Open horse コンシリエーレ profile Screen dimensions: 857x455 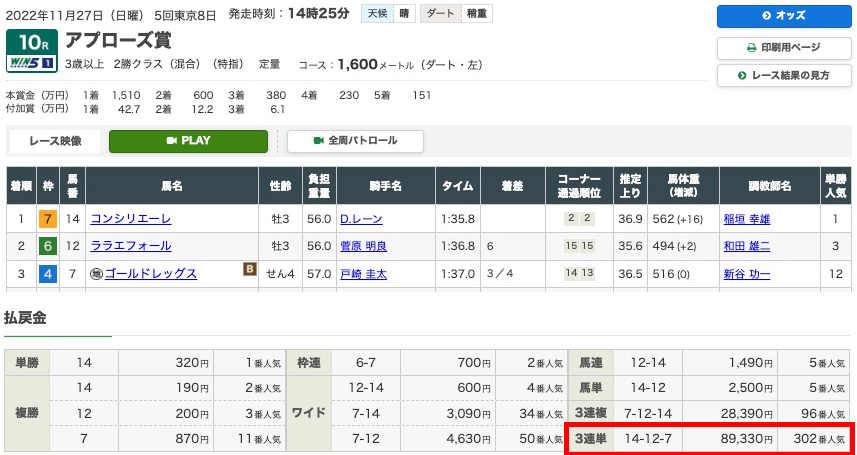pos(131,219)
